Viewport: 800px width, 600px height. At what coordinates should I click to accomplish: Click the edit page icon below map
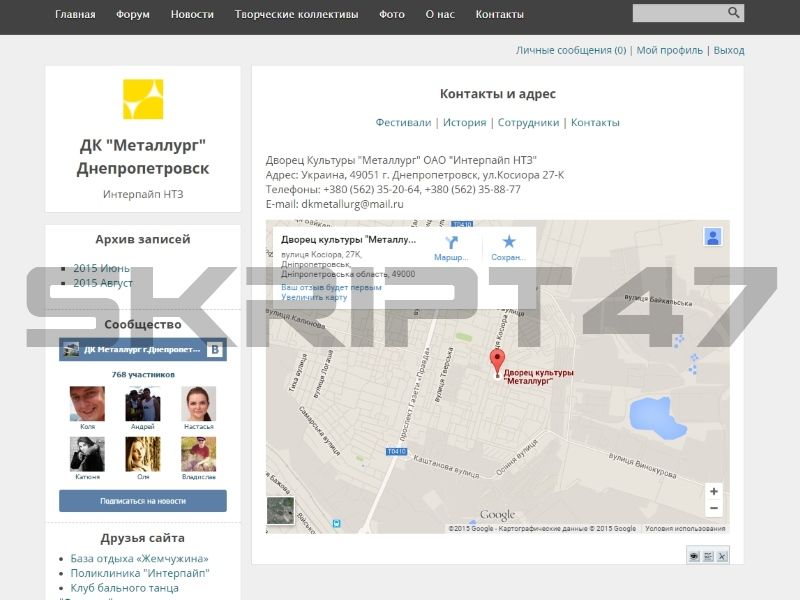pyautogui.click(x=708, y=556)
